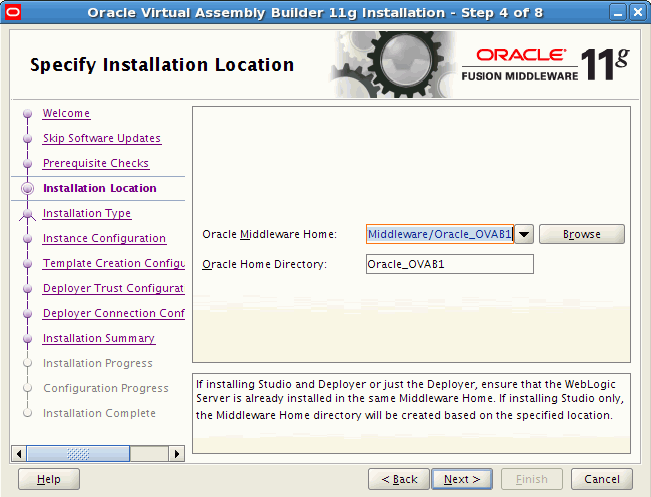Open Prerequisite Checks step

click(x=95, y=163)
